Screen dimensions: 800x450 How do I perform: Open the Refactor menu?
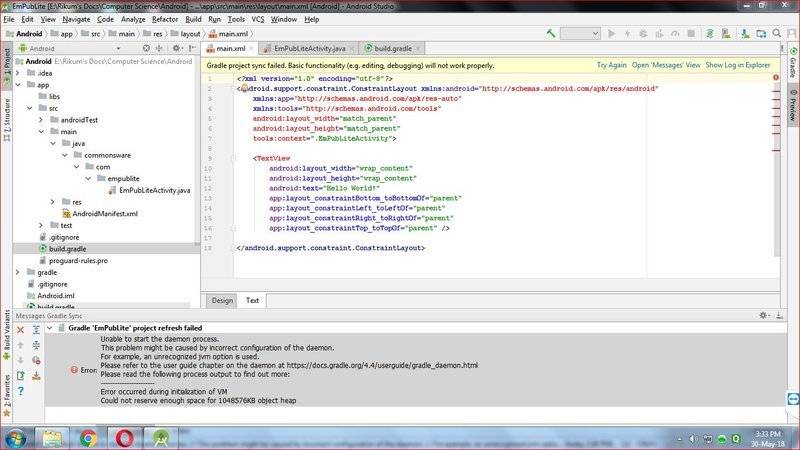point(165,19)
